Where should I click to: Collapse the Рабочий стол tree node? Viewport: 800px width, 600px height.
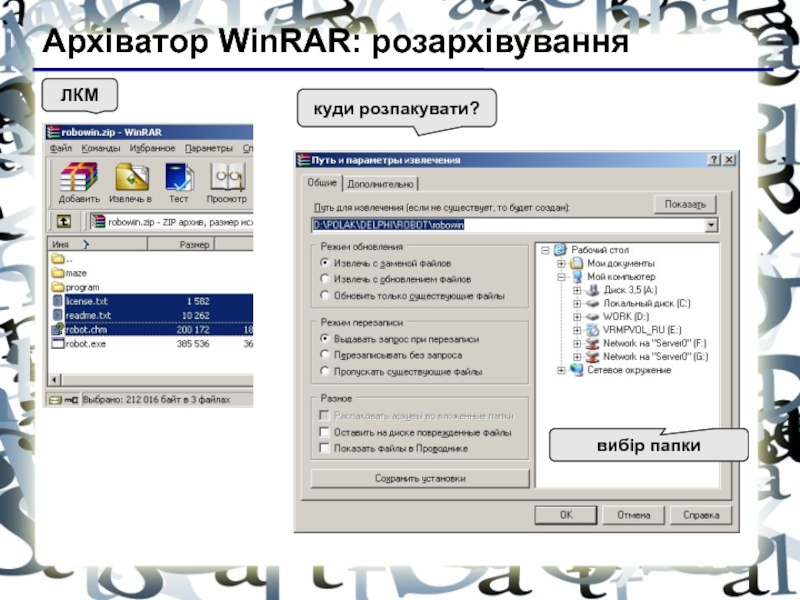pyautogui.click(x=545, y=250)
